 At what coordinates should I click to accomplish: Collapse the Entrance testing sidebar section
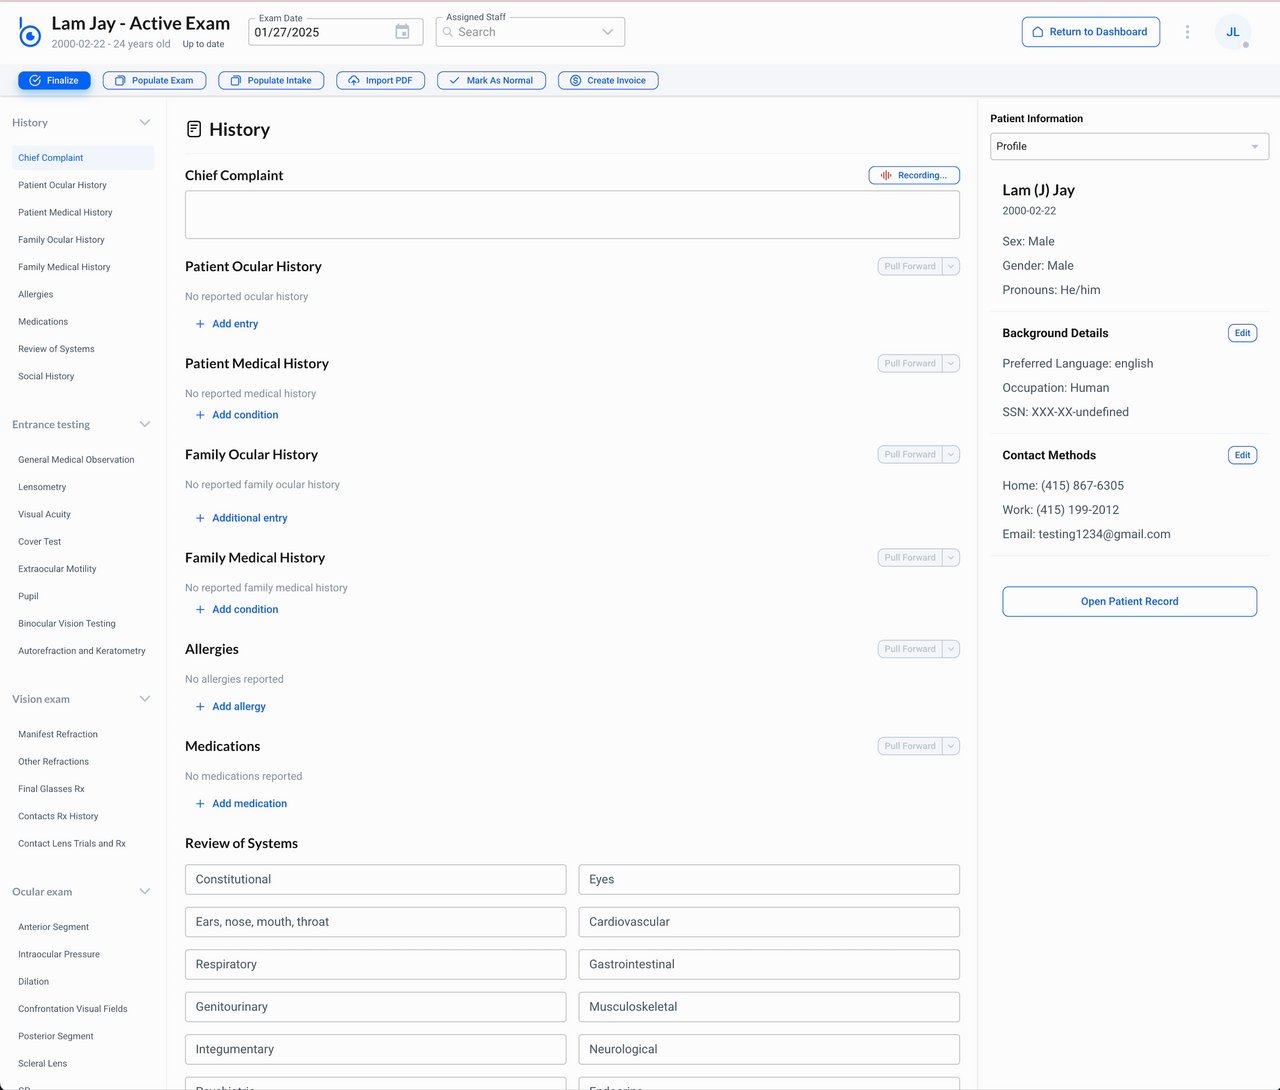click(145, 425)
